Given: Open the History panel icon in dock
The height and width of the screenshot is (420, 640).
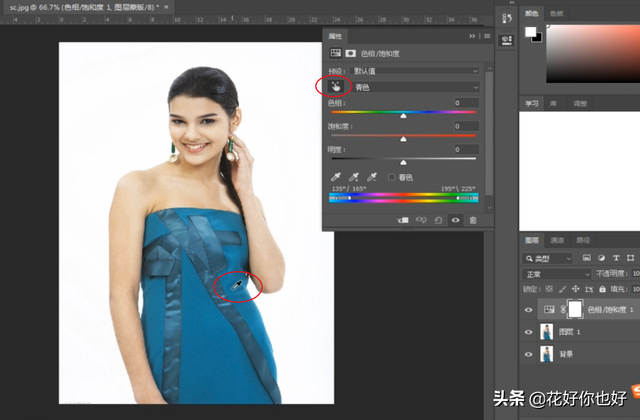Looking at the screenshot, I should tap(507, 18).
